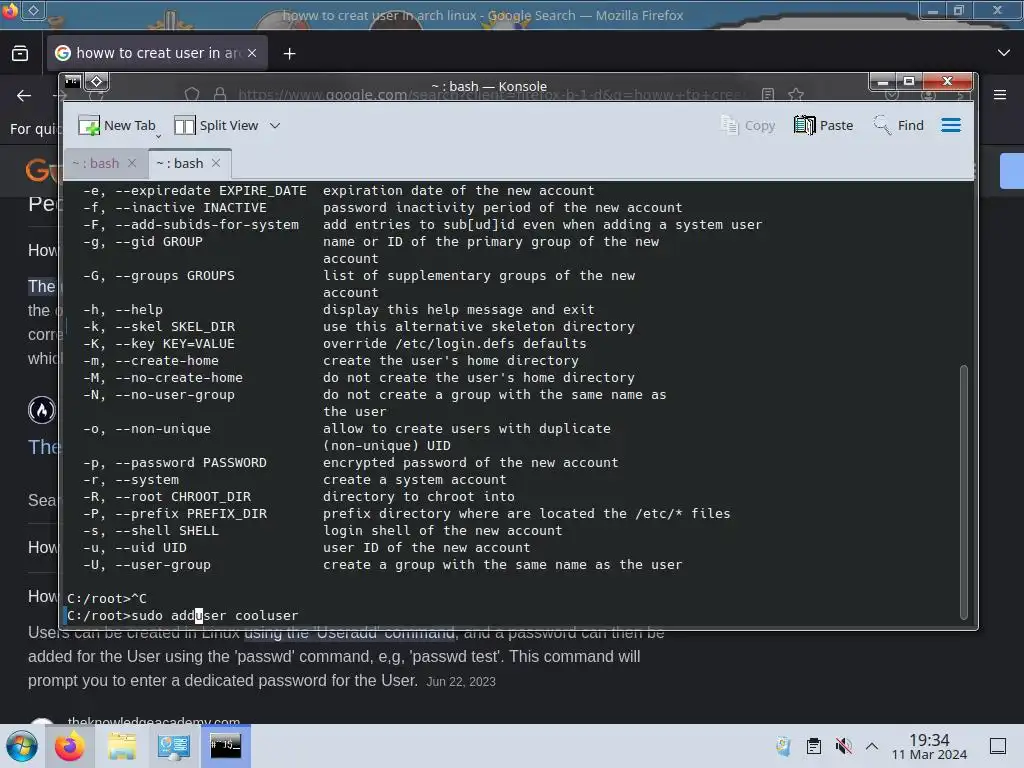Click the '--create-home' option text
Screen dimensions: 1024x768
point(167,360)
